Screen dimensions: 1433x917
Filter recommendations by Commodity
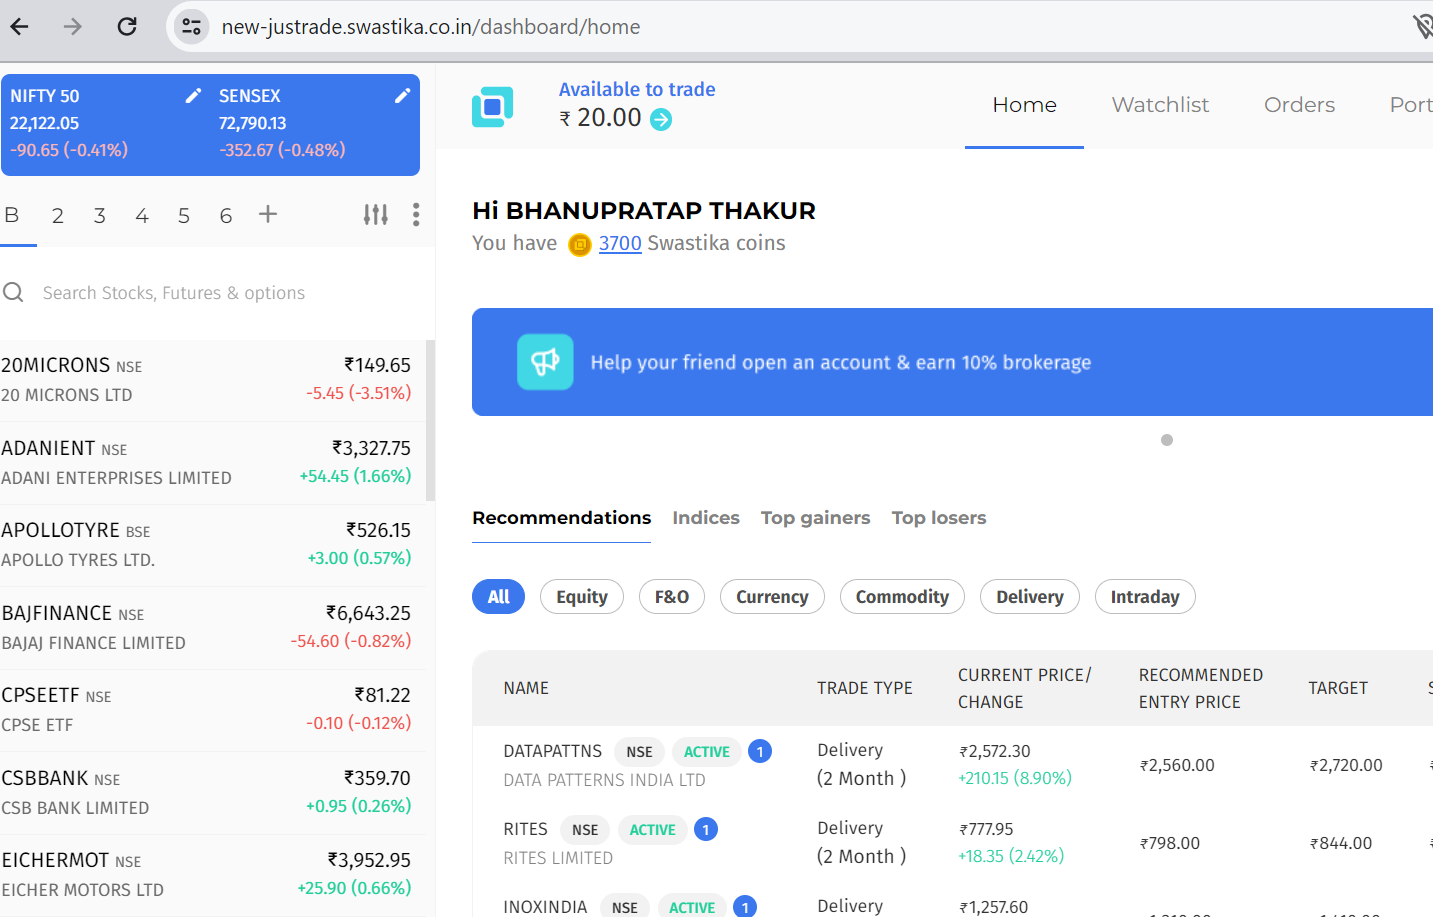(902, 597)
